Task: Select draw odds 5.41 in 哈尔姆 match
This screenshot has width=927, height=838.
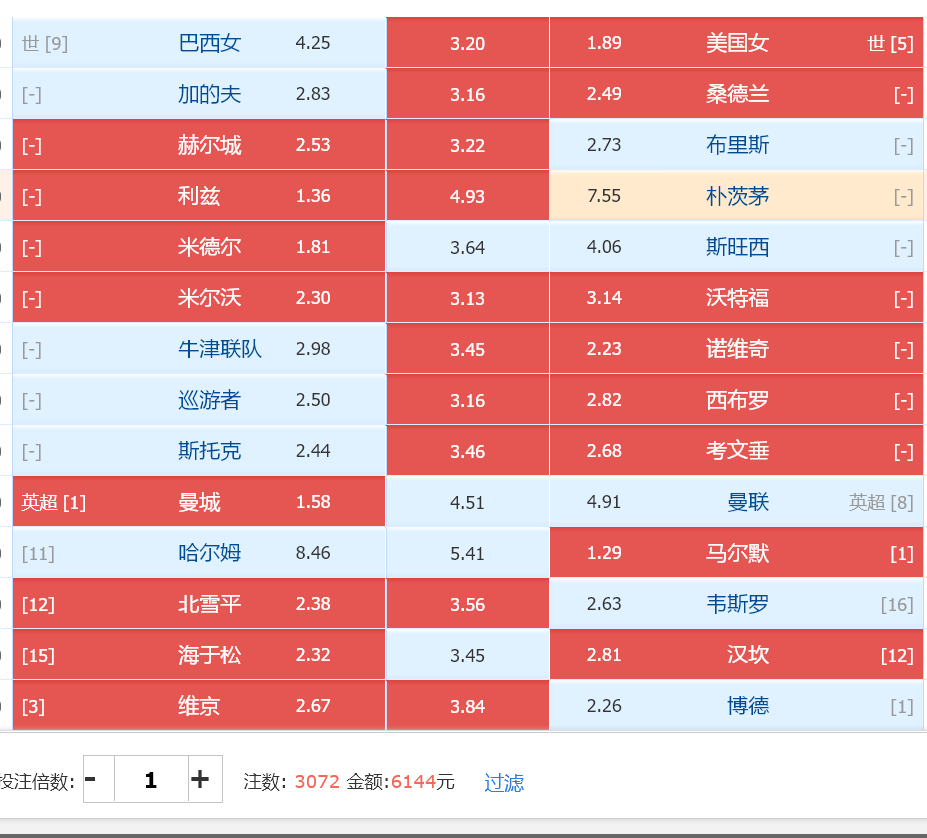Action: pyautogui.click(x=468, y=552)
